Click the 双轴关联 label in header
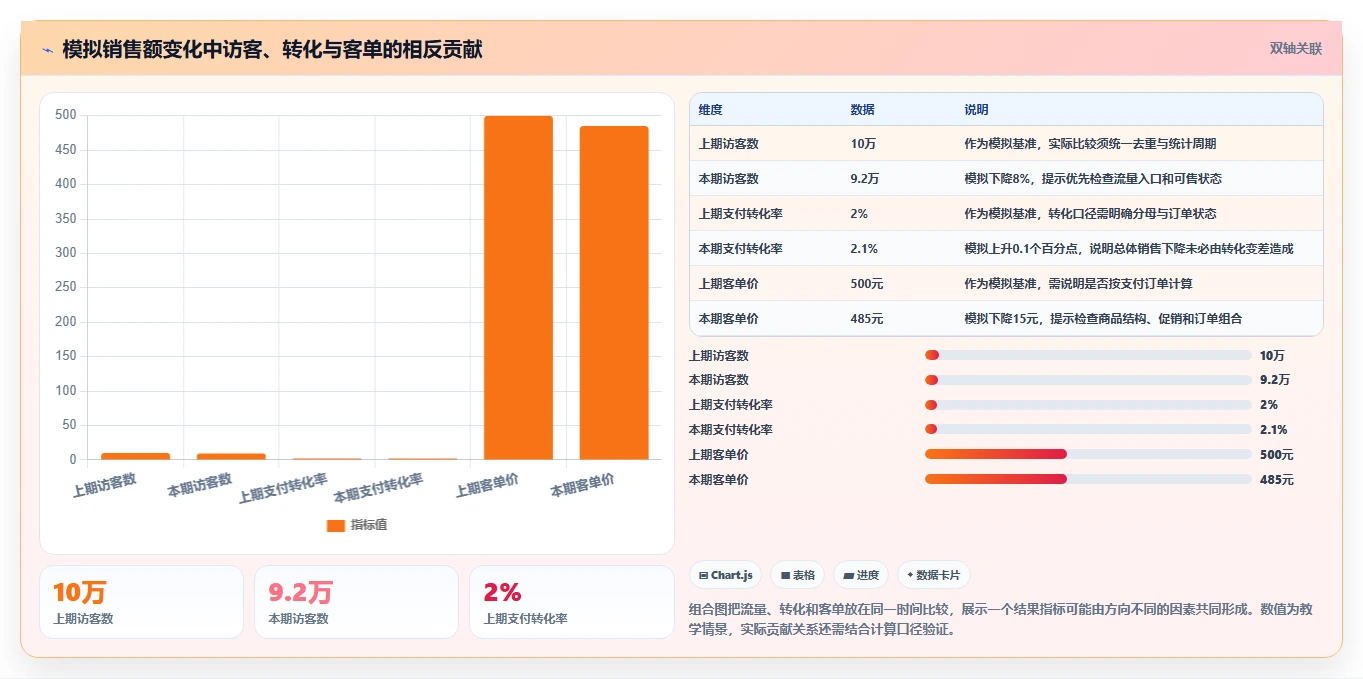Image resolution: width=1363 pixels, height=679 pixels. 1296,49
